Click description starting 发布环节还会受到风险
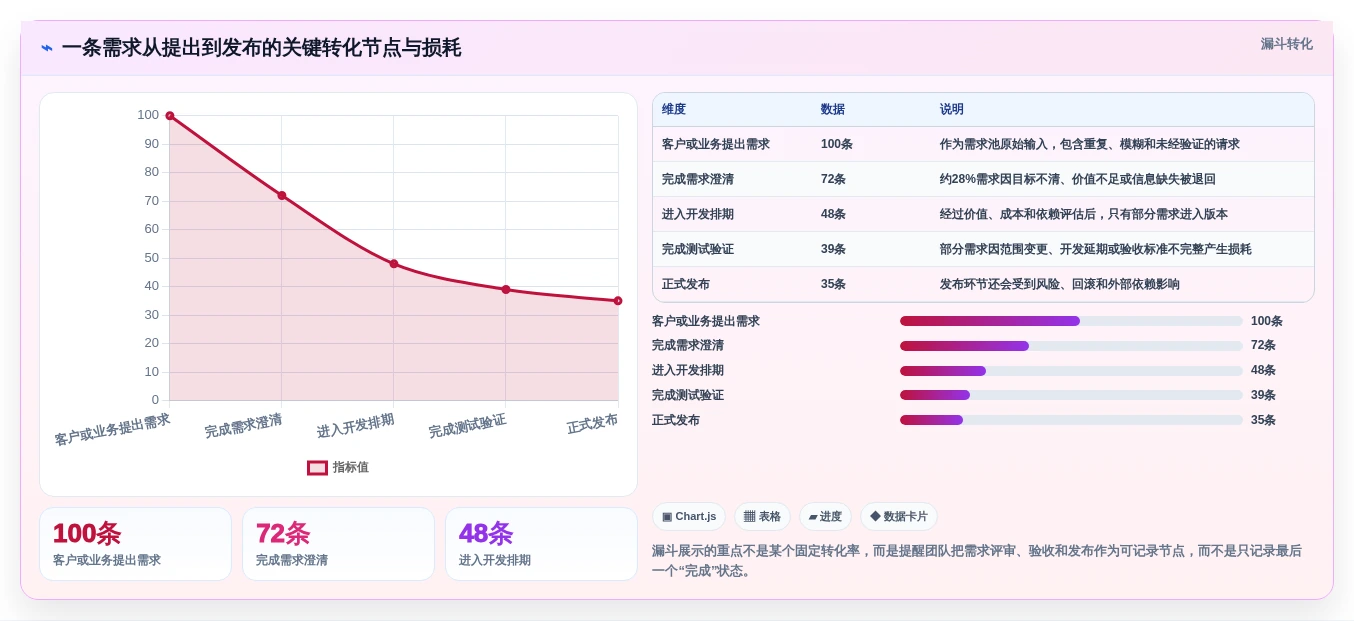This screenshot has height=621, width=1354. [x=1060, y=284]
